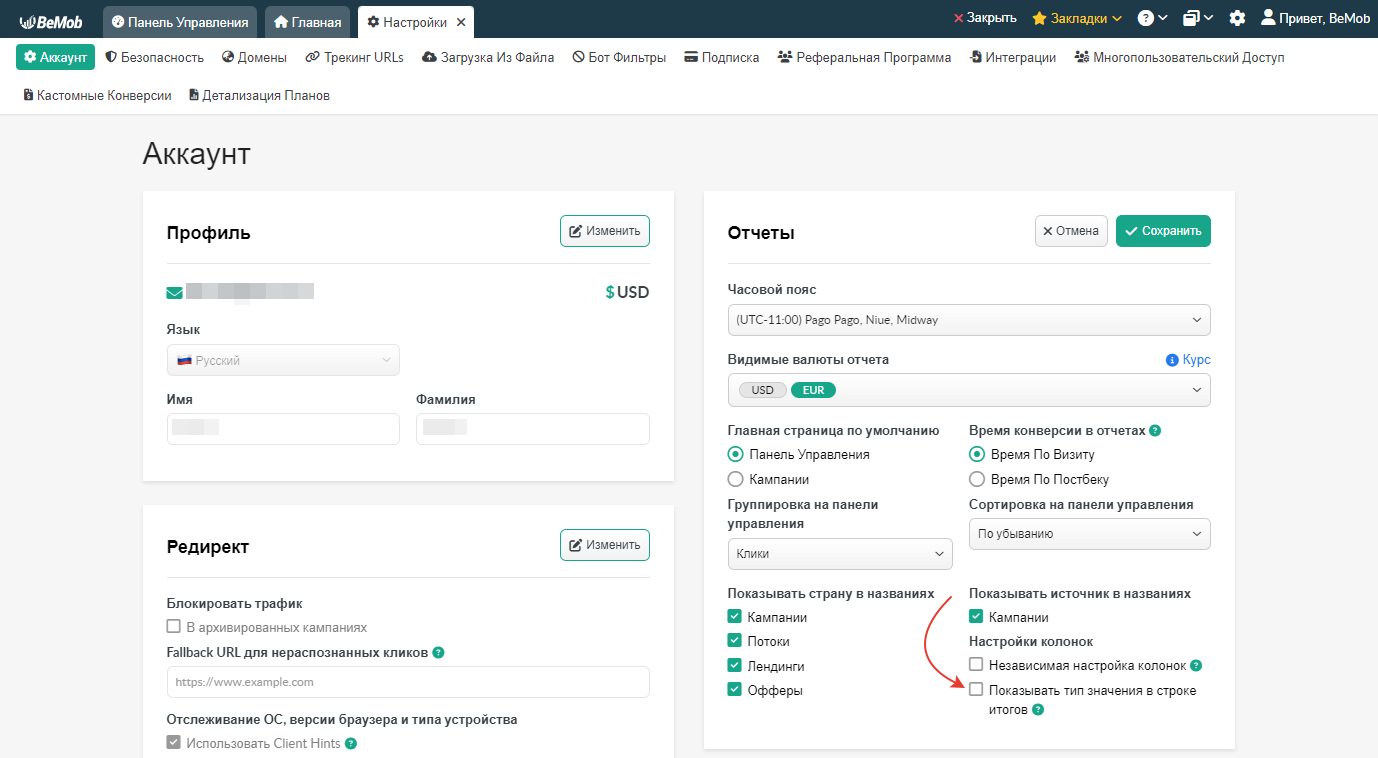Viewport: 1378px width, 758px height.
Task: Select Панель Управления radio button
Action: 736,454
